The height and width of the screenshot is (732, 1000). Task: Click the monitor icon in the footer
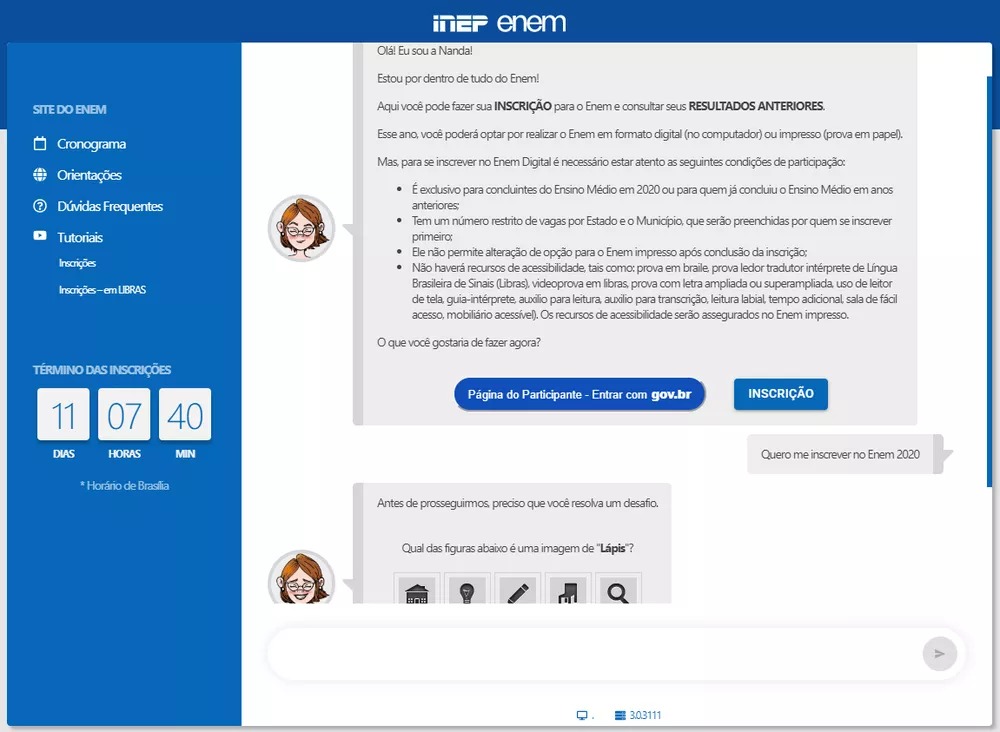click(x=582, y=715)
